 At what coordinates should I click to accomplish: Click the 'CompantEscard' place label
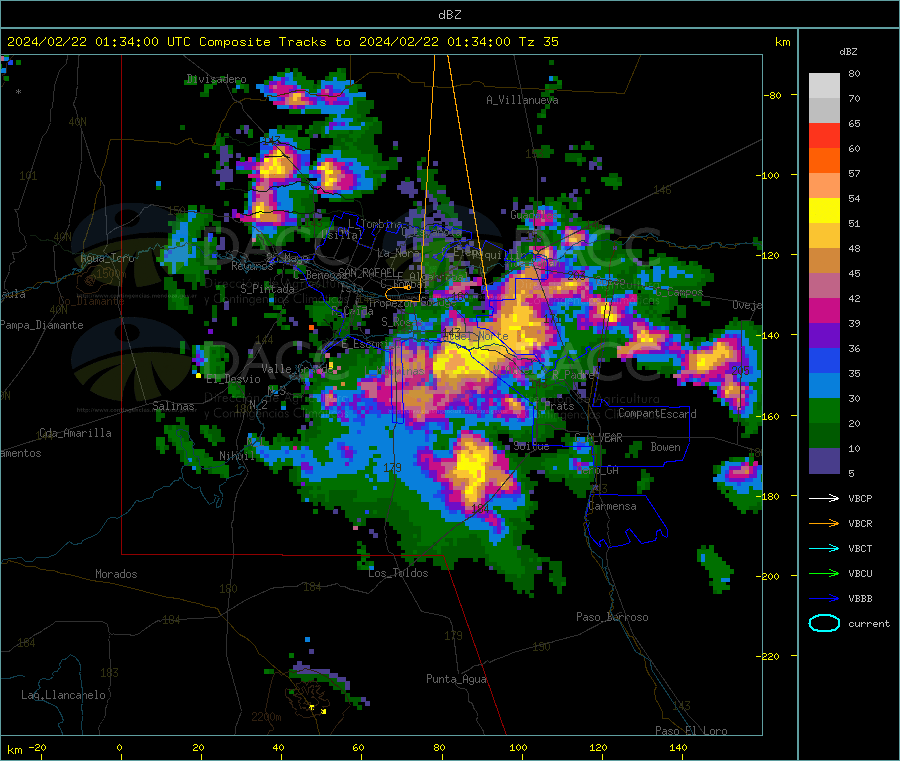[657, 414]
